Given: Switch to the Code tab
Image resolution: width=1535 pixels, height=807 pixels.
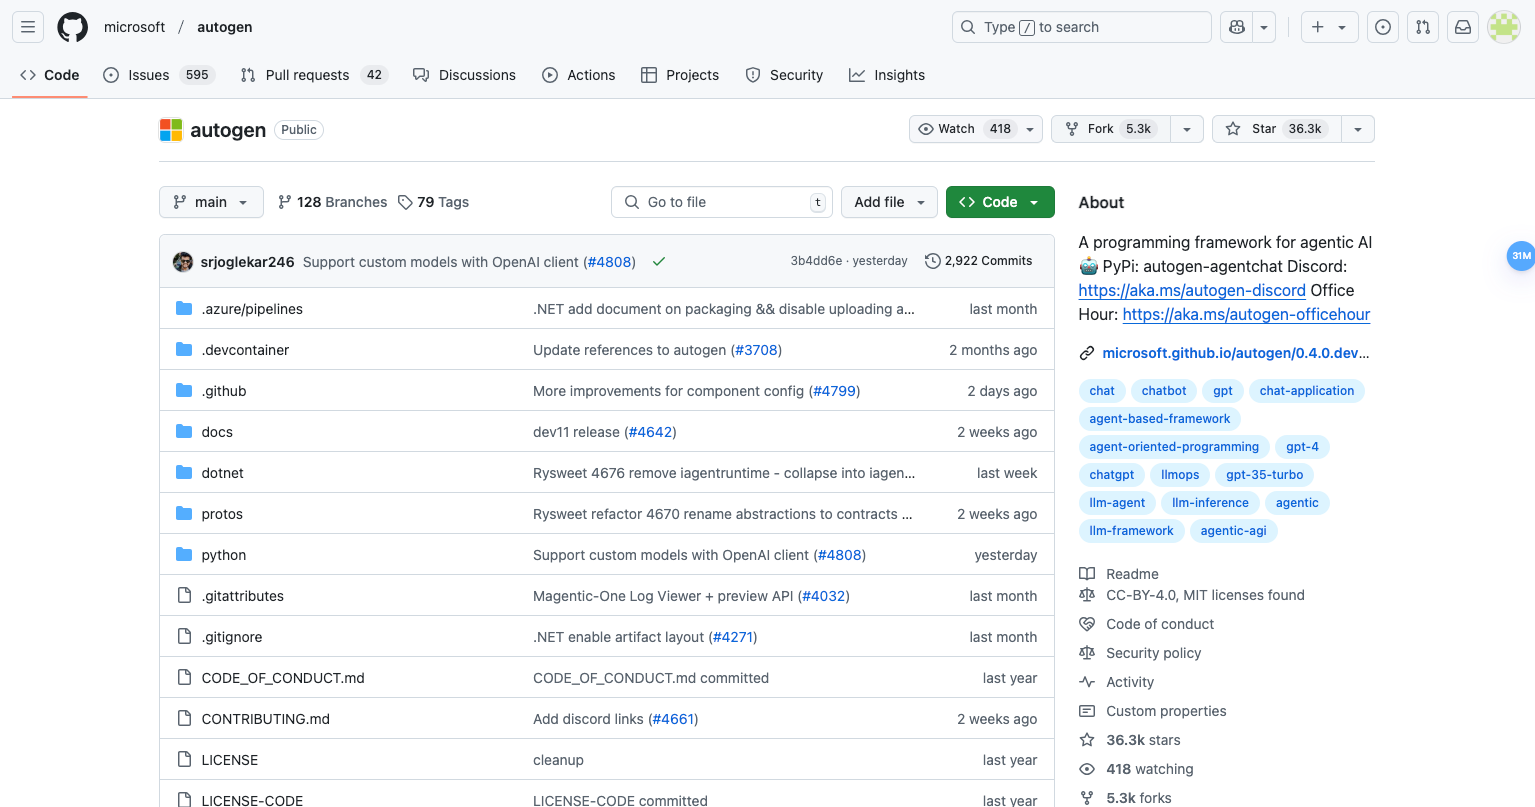Looking at the screenshot, I should (50, 75).
